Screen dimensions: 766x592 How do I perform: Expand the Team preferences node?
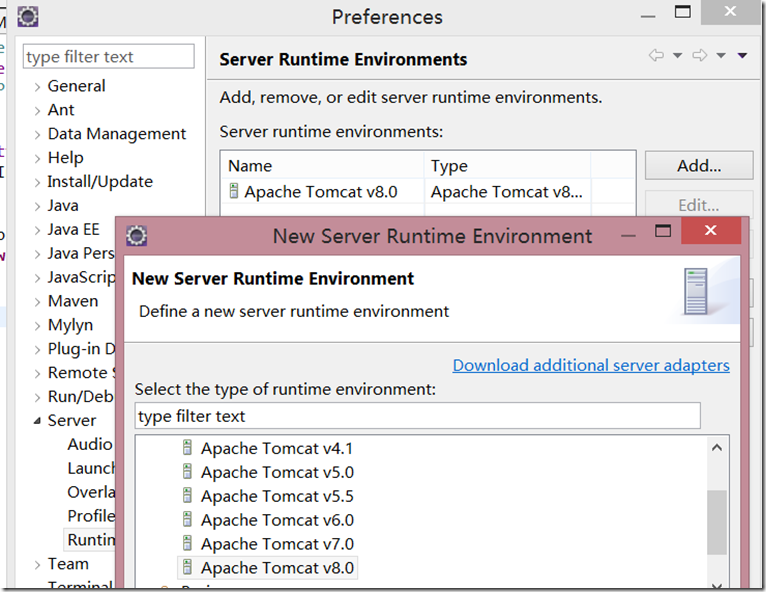(x=38, y=565)
